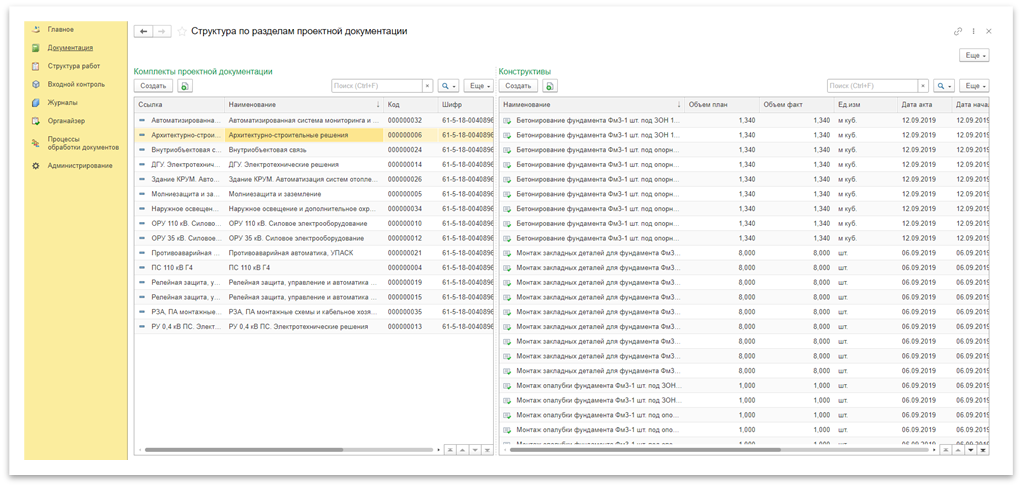Go to Входной контроль in sidebar
Viewport: 1022px width, 487px height.
(x=75, y=84)
